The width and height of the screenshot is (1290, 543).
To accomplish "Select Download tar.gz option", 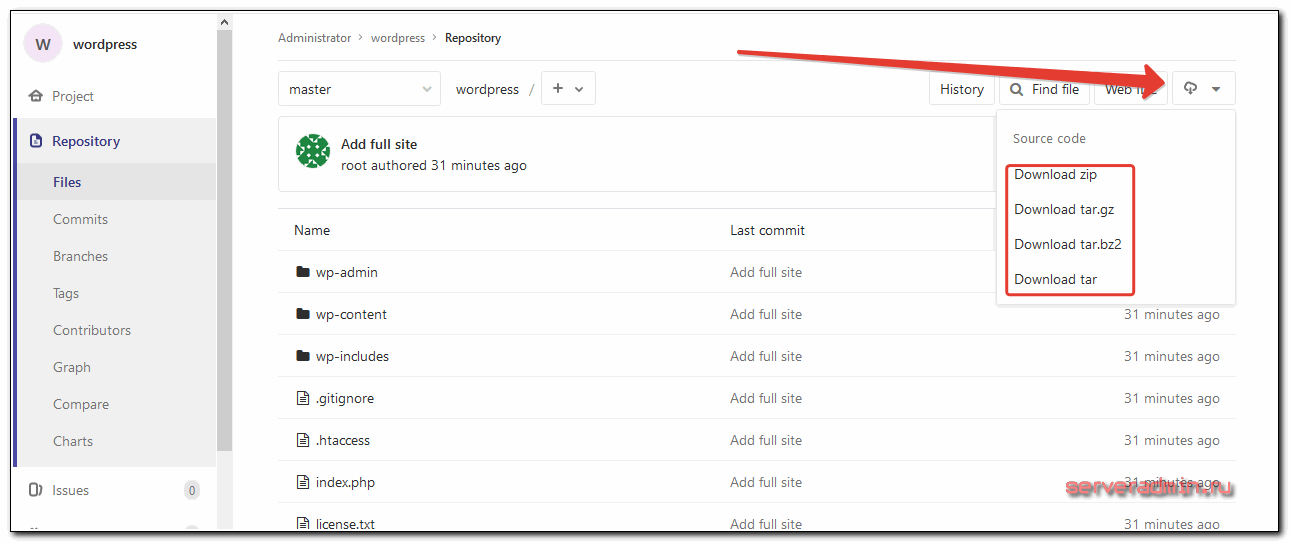I will pos(1064,209).
